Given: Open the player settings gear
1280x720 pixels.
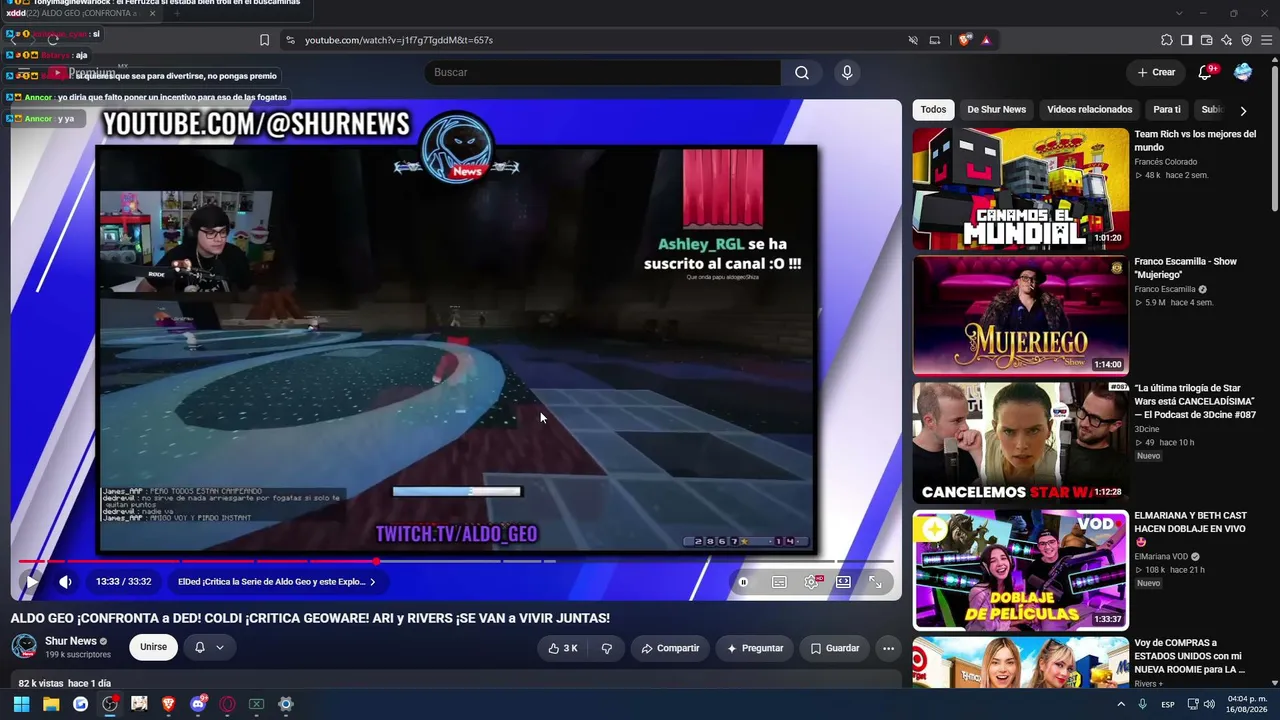Looking at the screenshot, I should click(811, 582).
